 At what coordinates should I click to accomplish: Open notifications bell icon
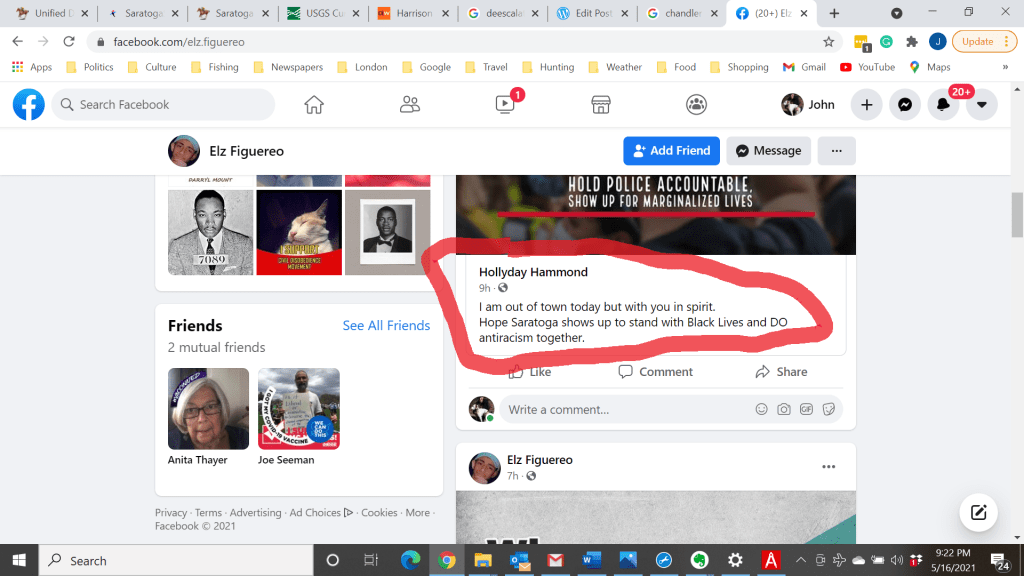click(x=943, y=105)
